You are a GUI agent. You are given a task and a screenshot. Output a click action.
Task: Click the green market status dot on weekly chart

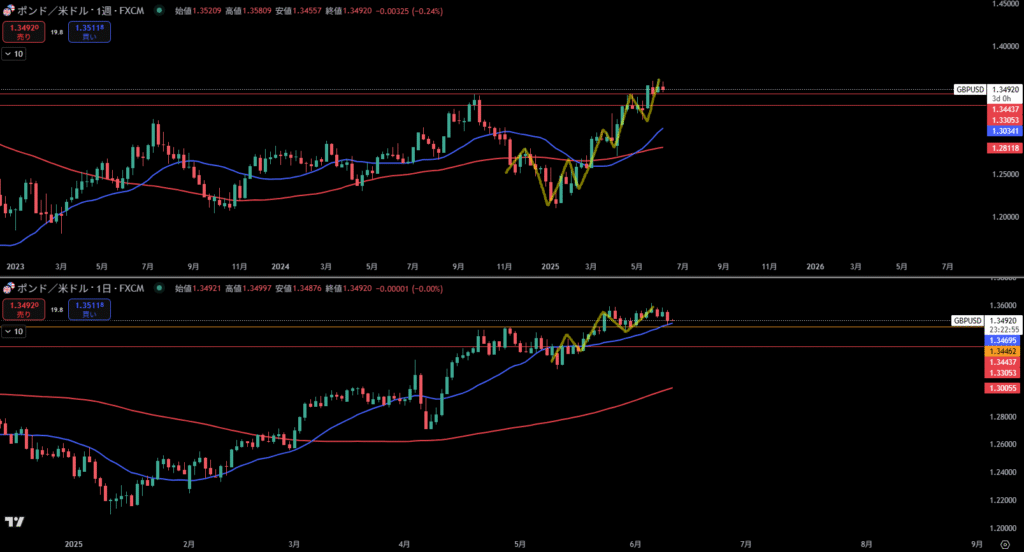coord(159,10)
